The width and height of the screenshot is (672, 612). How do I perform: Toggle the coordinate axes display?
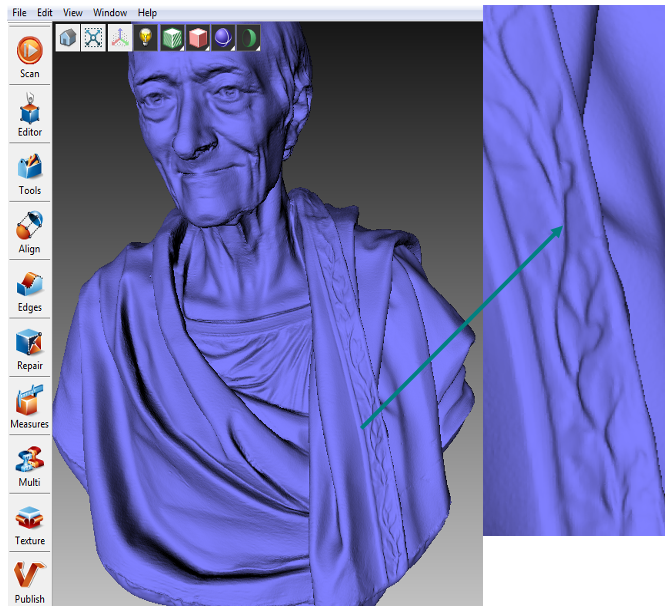point(119,38)
